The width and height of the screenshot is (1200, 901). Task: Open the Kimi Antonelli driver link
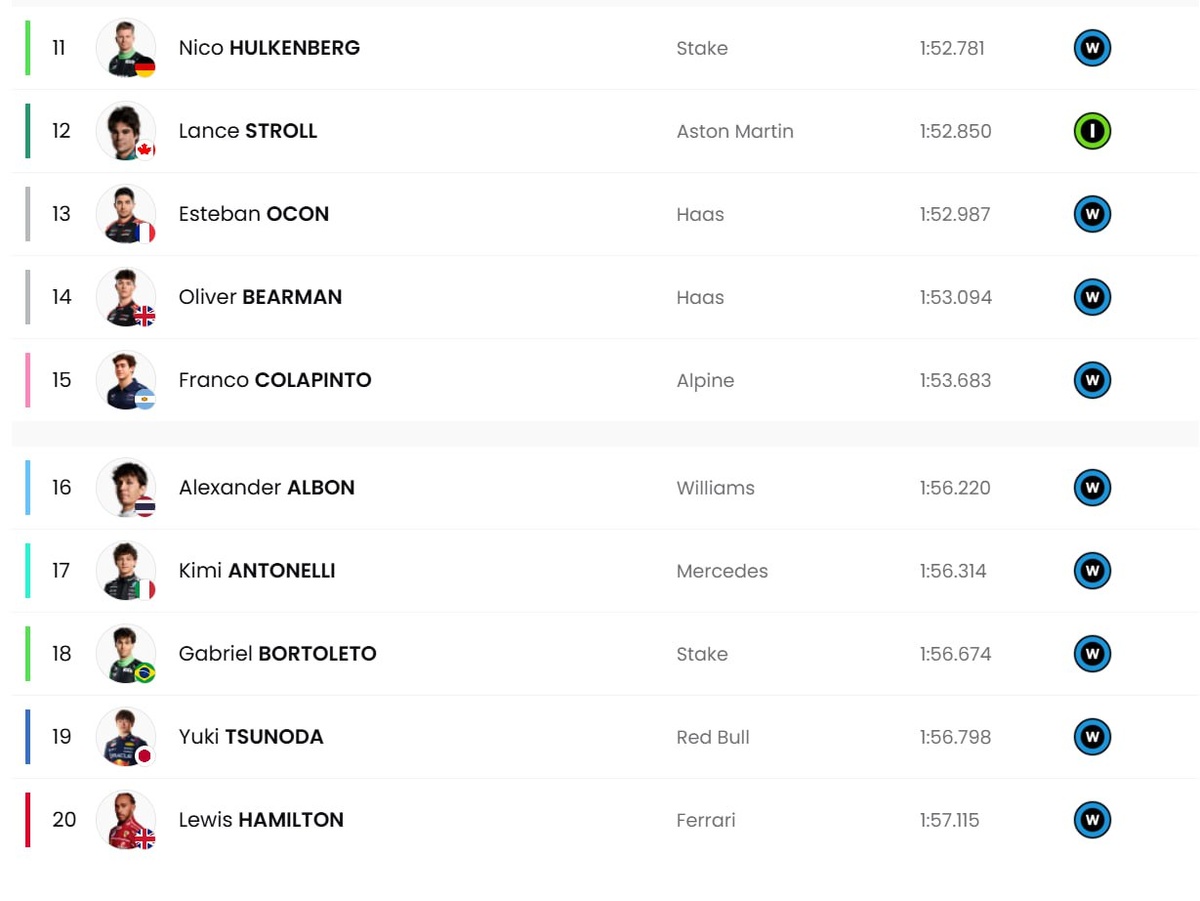click(257, 571)
